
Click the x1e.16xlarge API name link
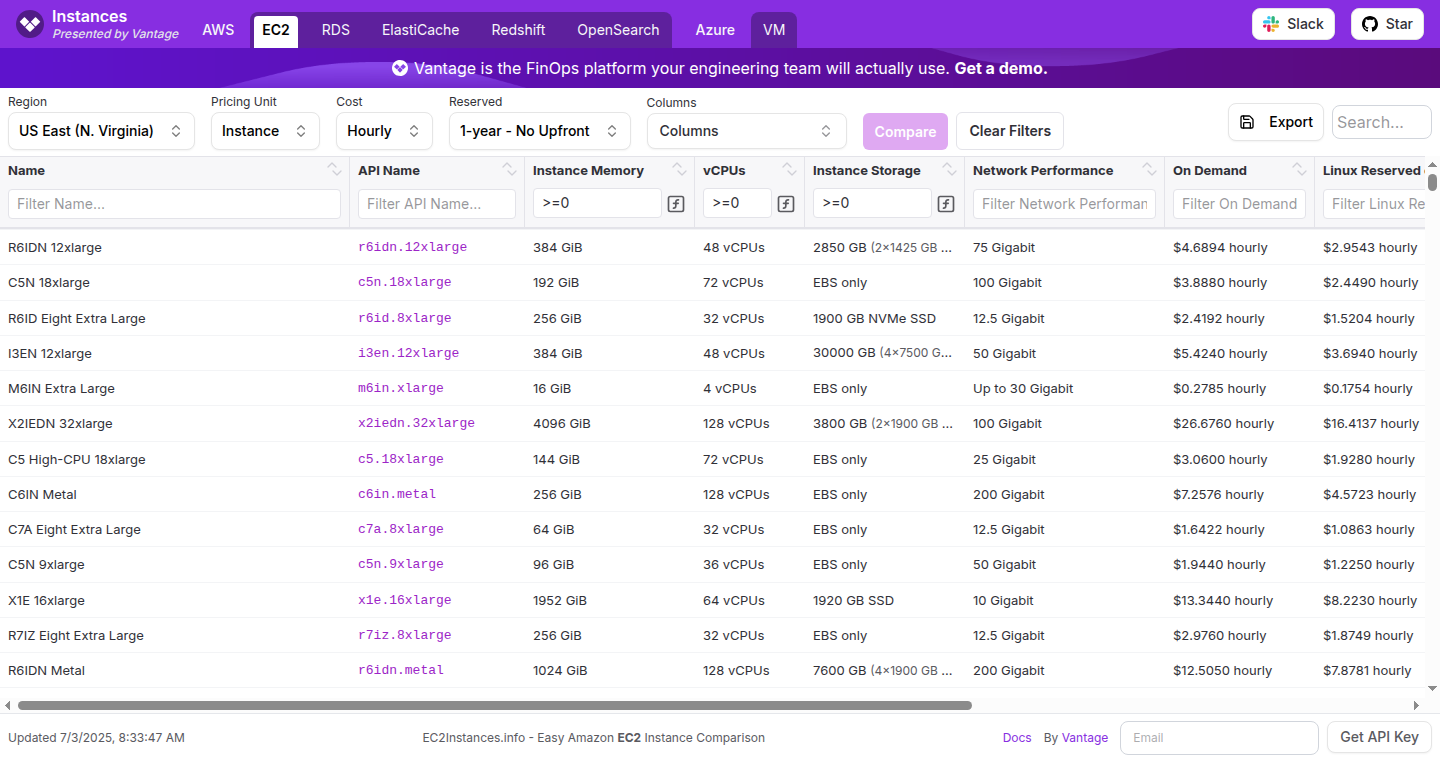pos(405,600)
